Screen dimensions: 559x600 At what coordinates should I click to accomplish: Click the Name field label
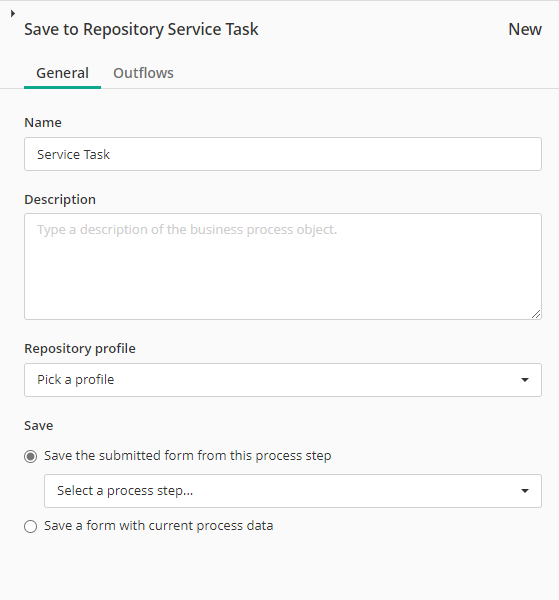(x=43, y=122)
